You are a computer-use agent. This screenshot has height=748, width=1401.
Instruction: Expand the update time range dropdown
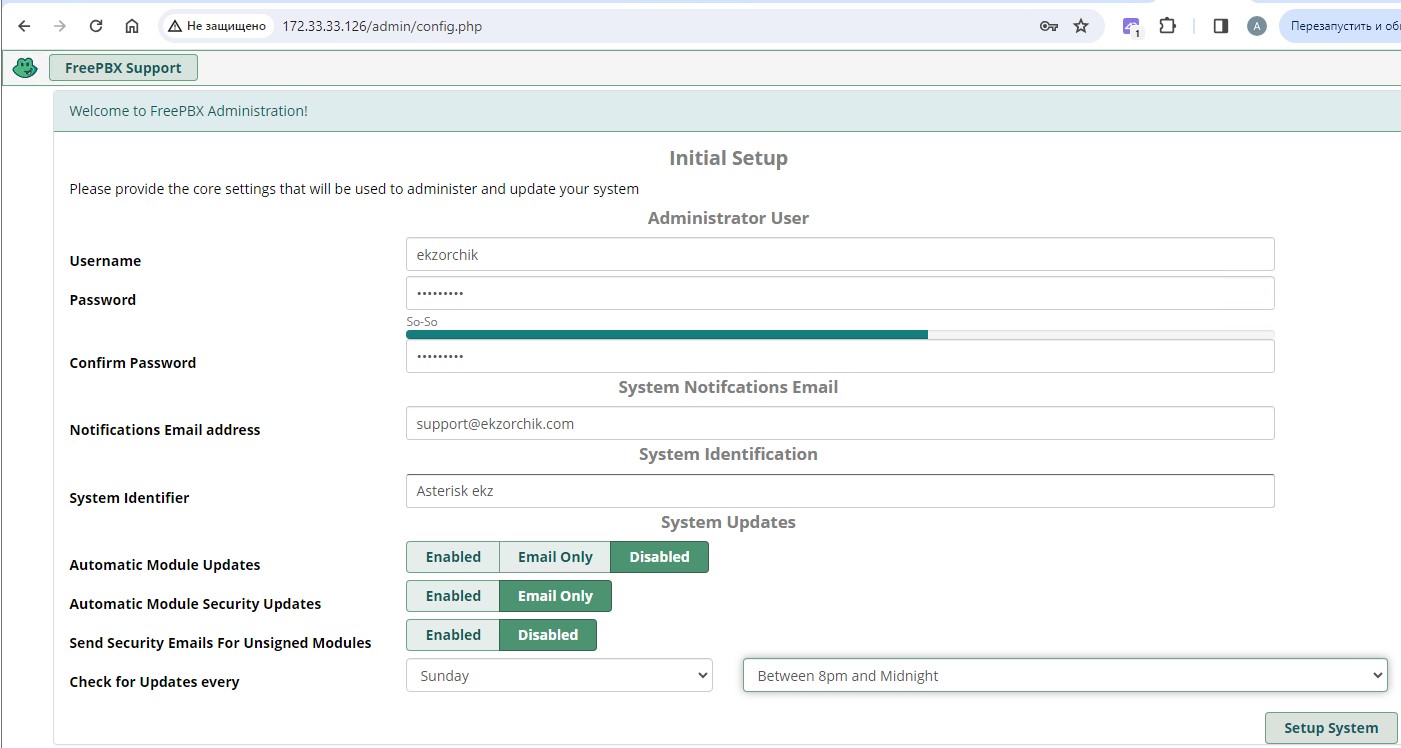pos(1064,676)
